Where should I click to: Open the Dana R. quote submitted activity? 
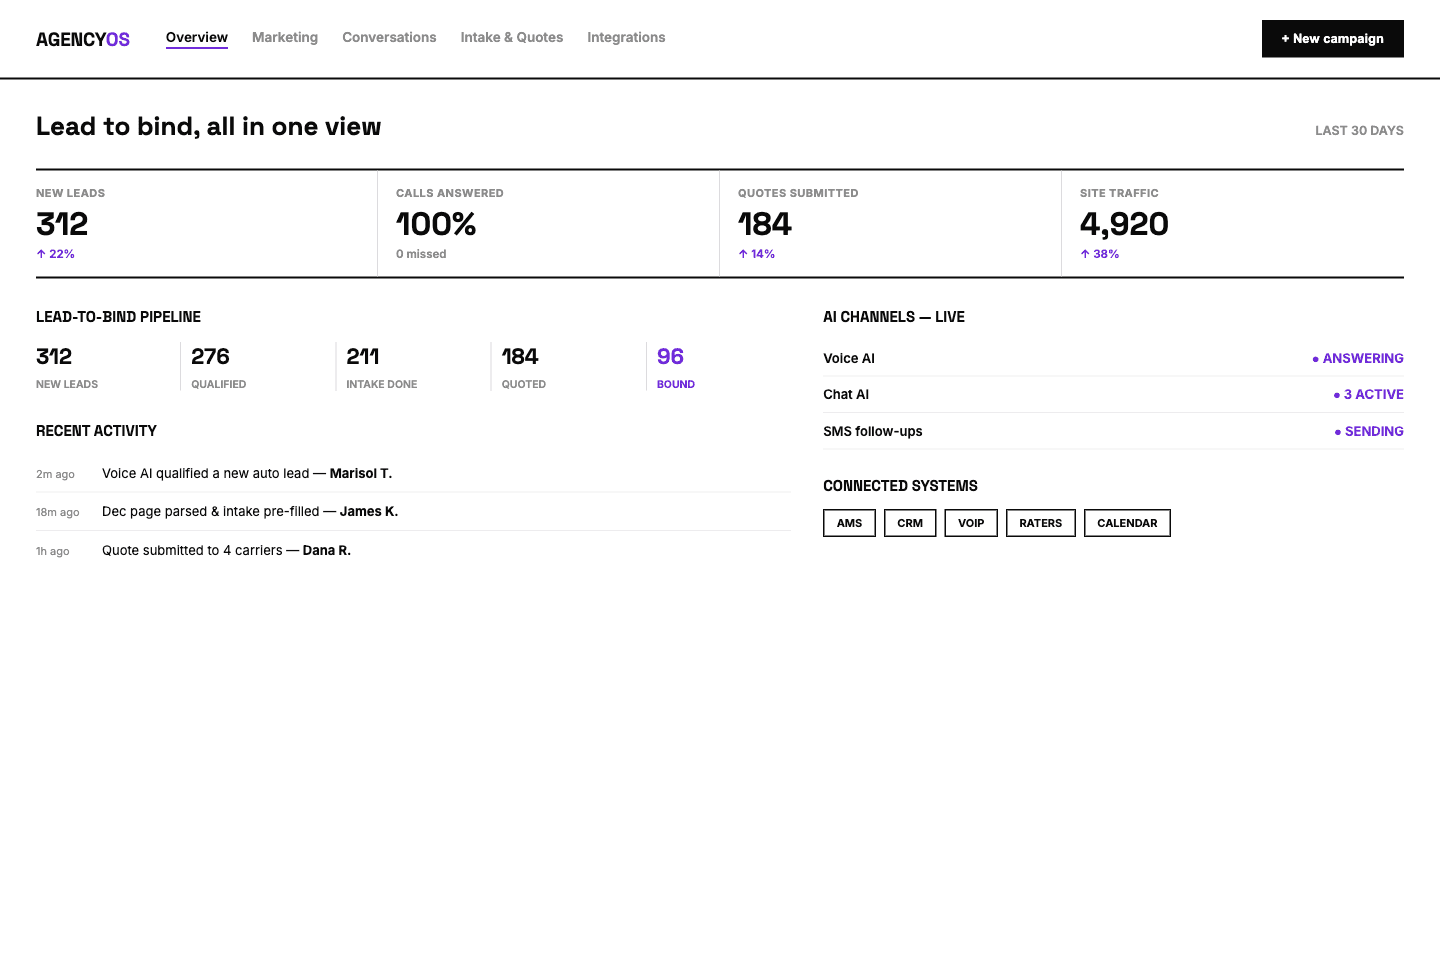coord(413,550)
